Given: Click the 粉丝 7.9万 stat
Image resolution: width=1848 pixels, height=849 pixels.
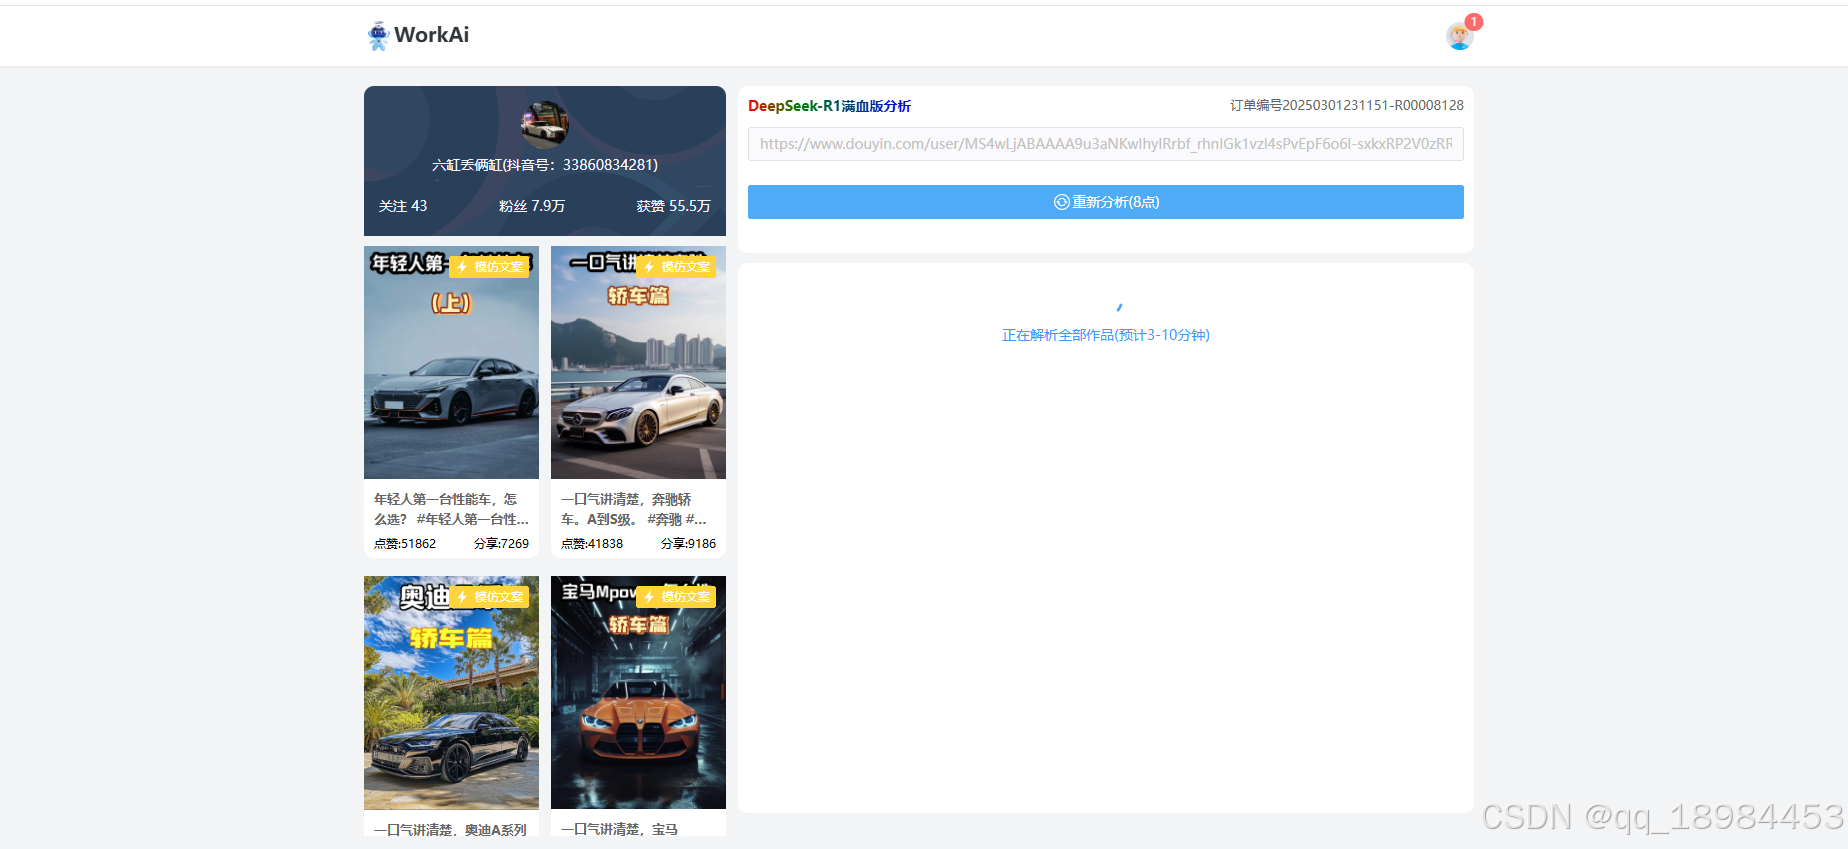Looking at the screenshot, I should (x=532, y=206).
